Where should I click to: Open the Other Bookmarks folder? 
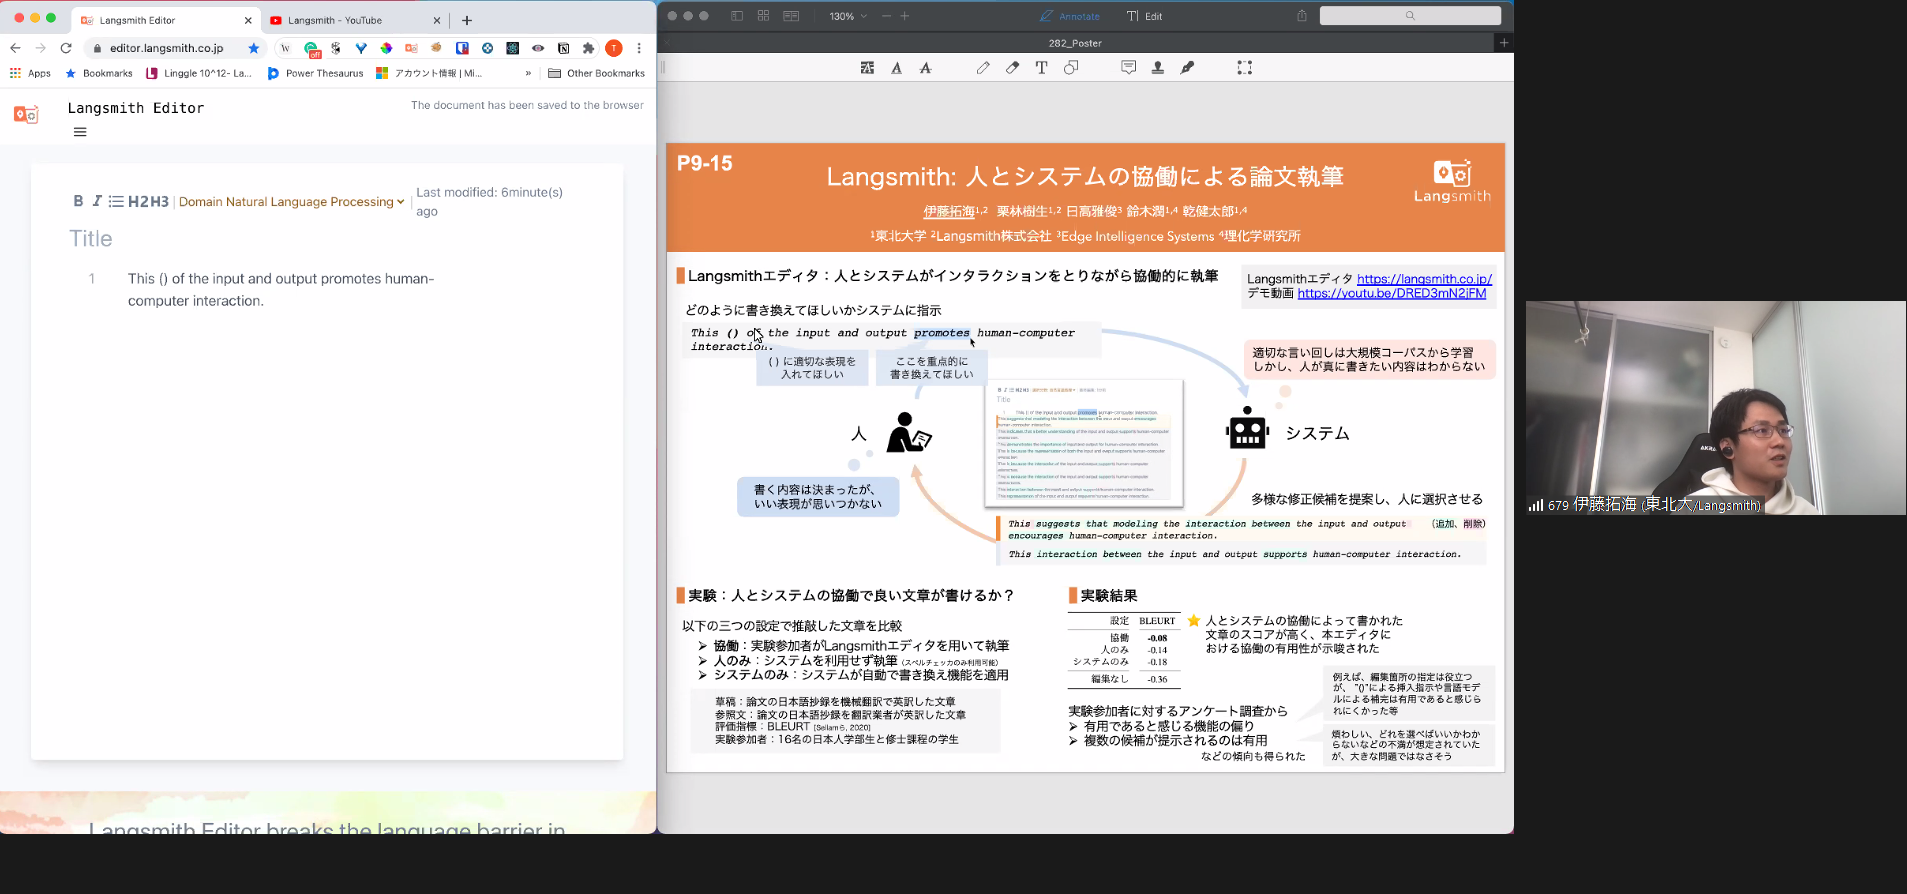click(x=597, y=73)
